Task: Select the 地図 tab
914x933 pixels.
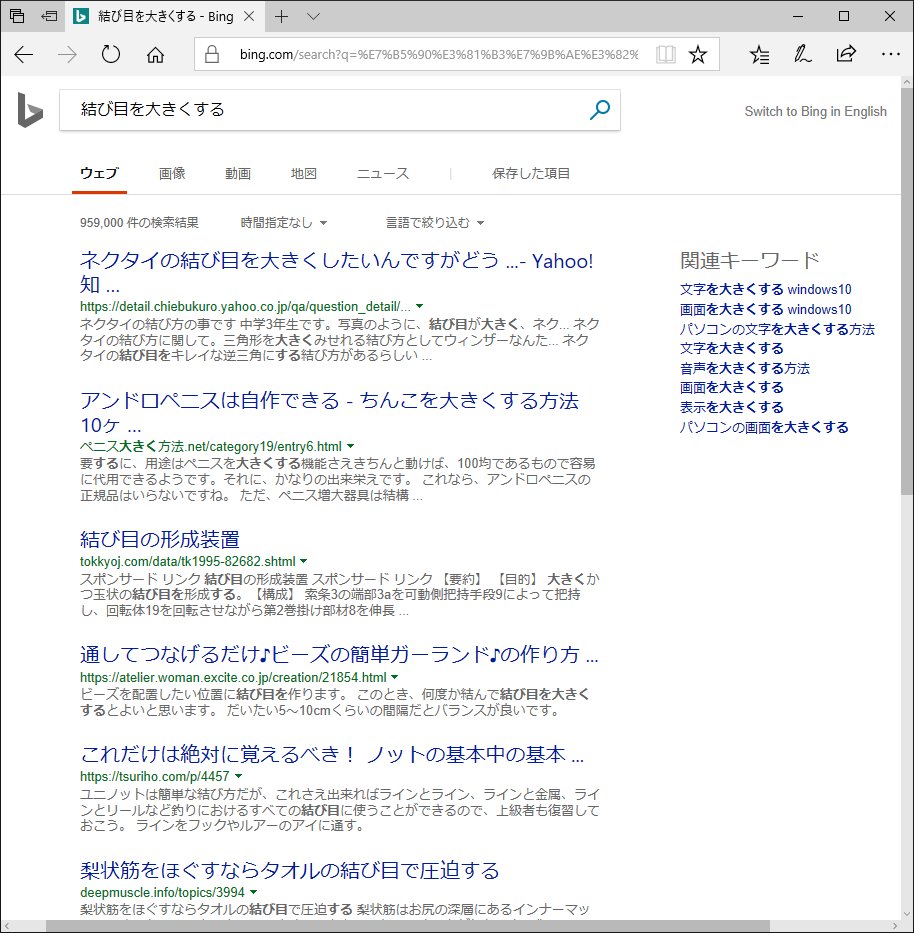Action: pyautogui.click(x=303, y=173)
